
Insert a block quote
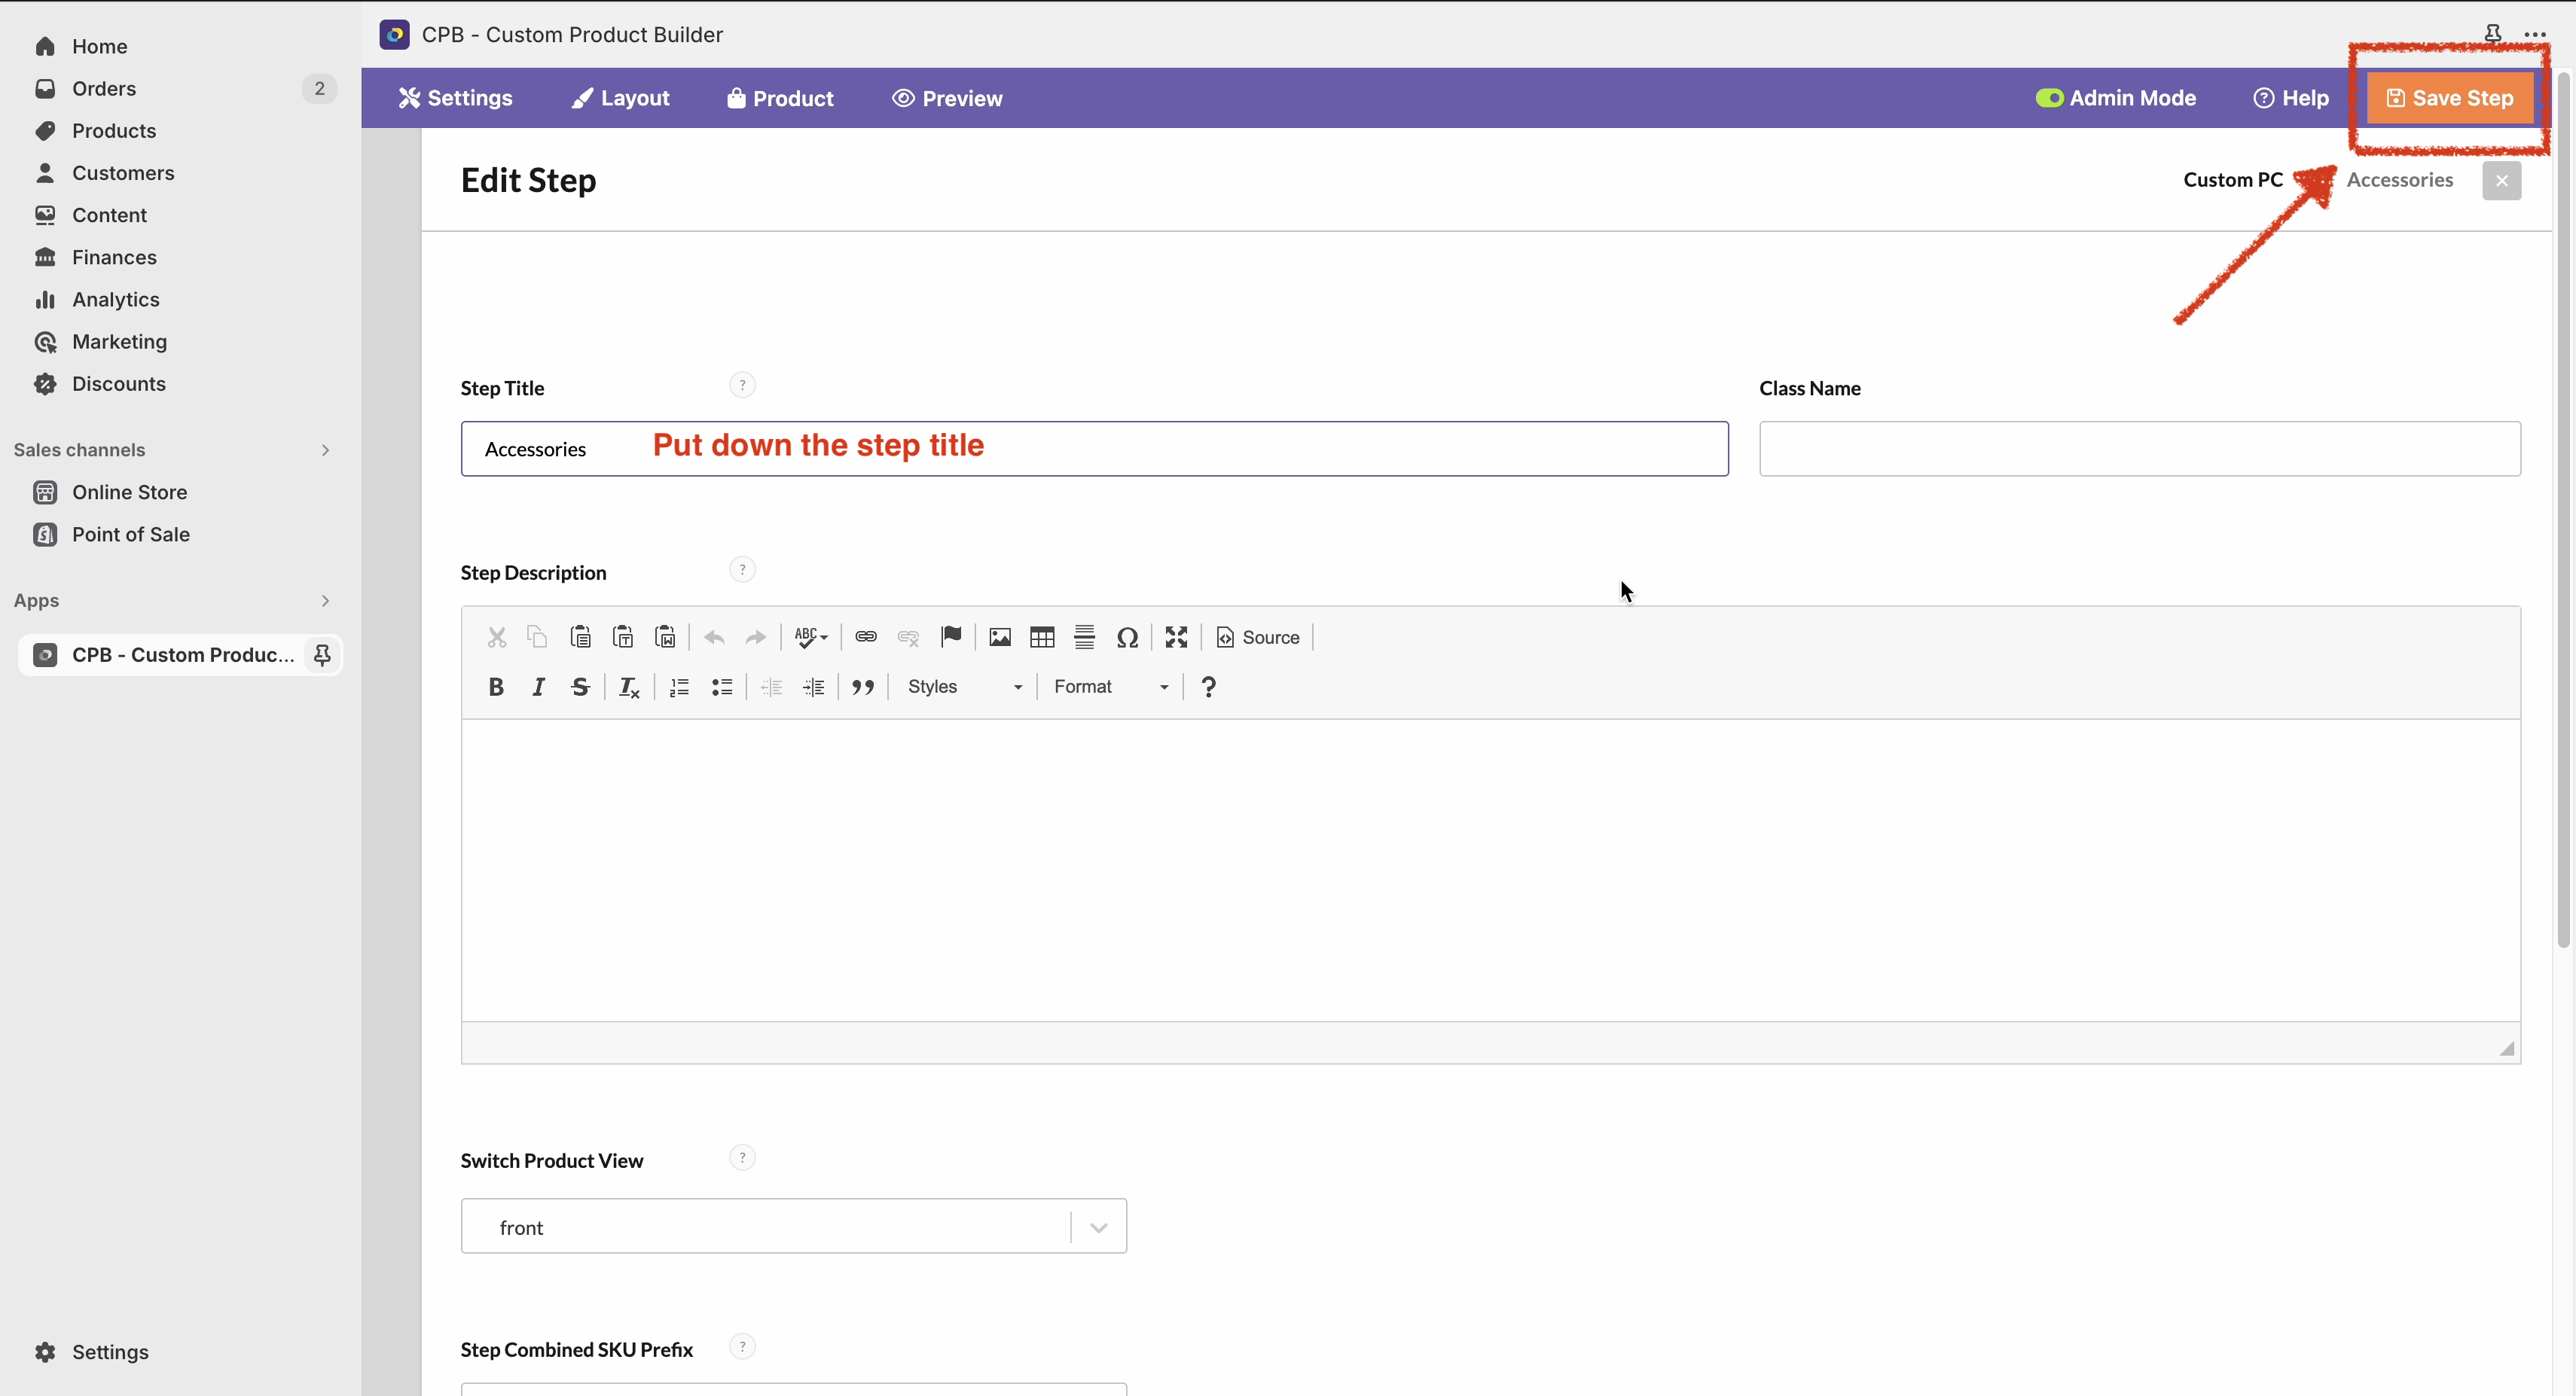863,687
